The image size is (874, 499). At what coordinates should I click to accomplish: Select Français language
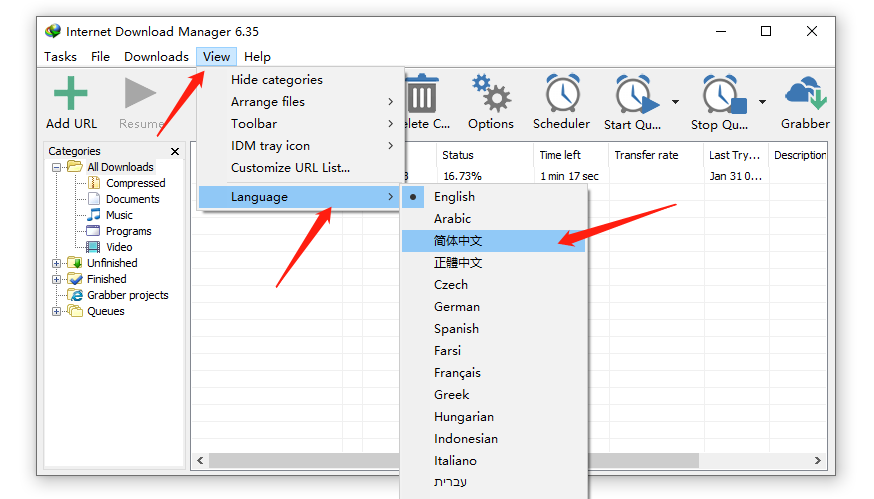tap(494, 373)
